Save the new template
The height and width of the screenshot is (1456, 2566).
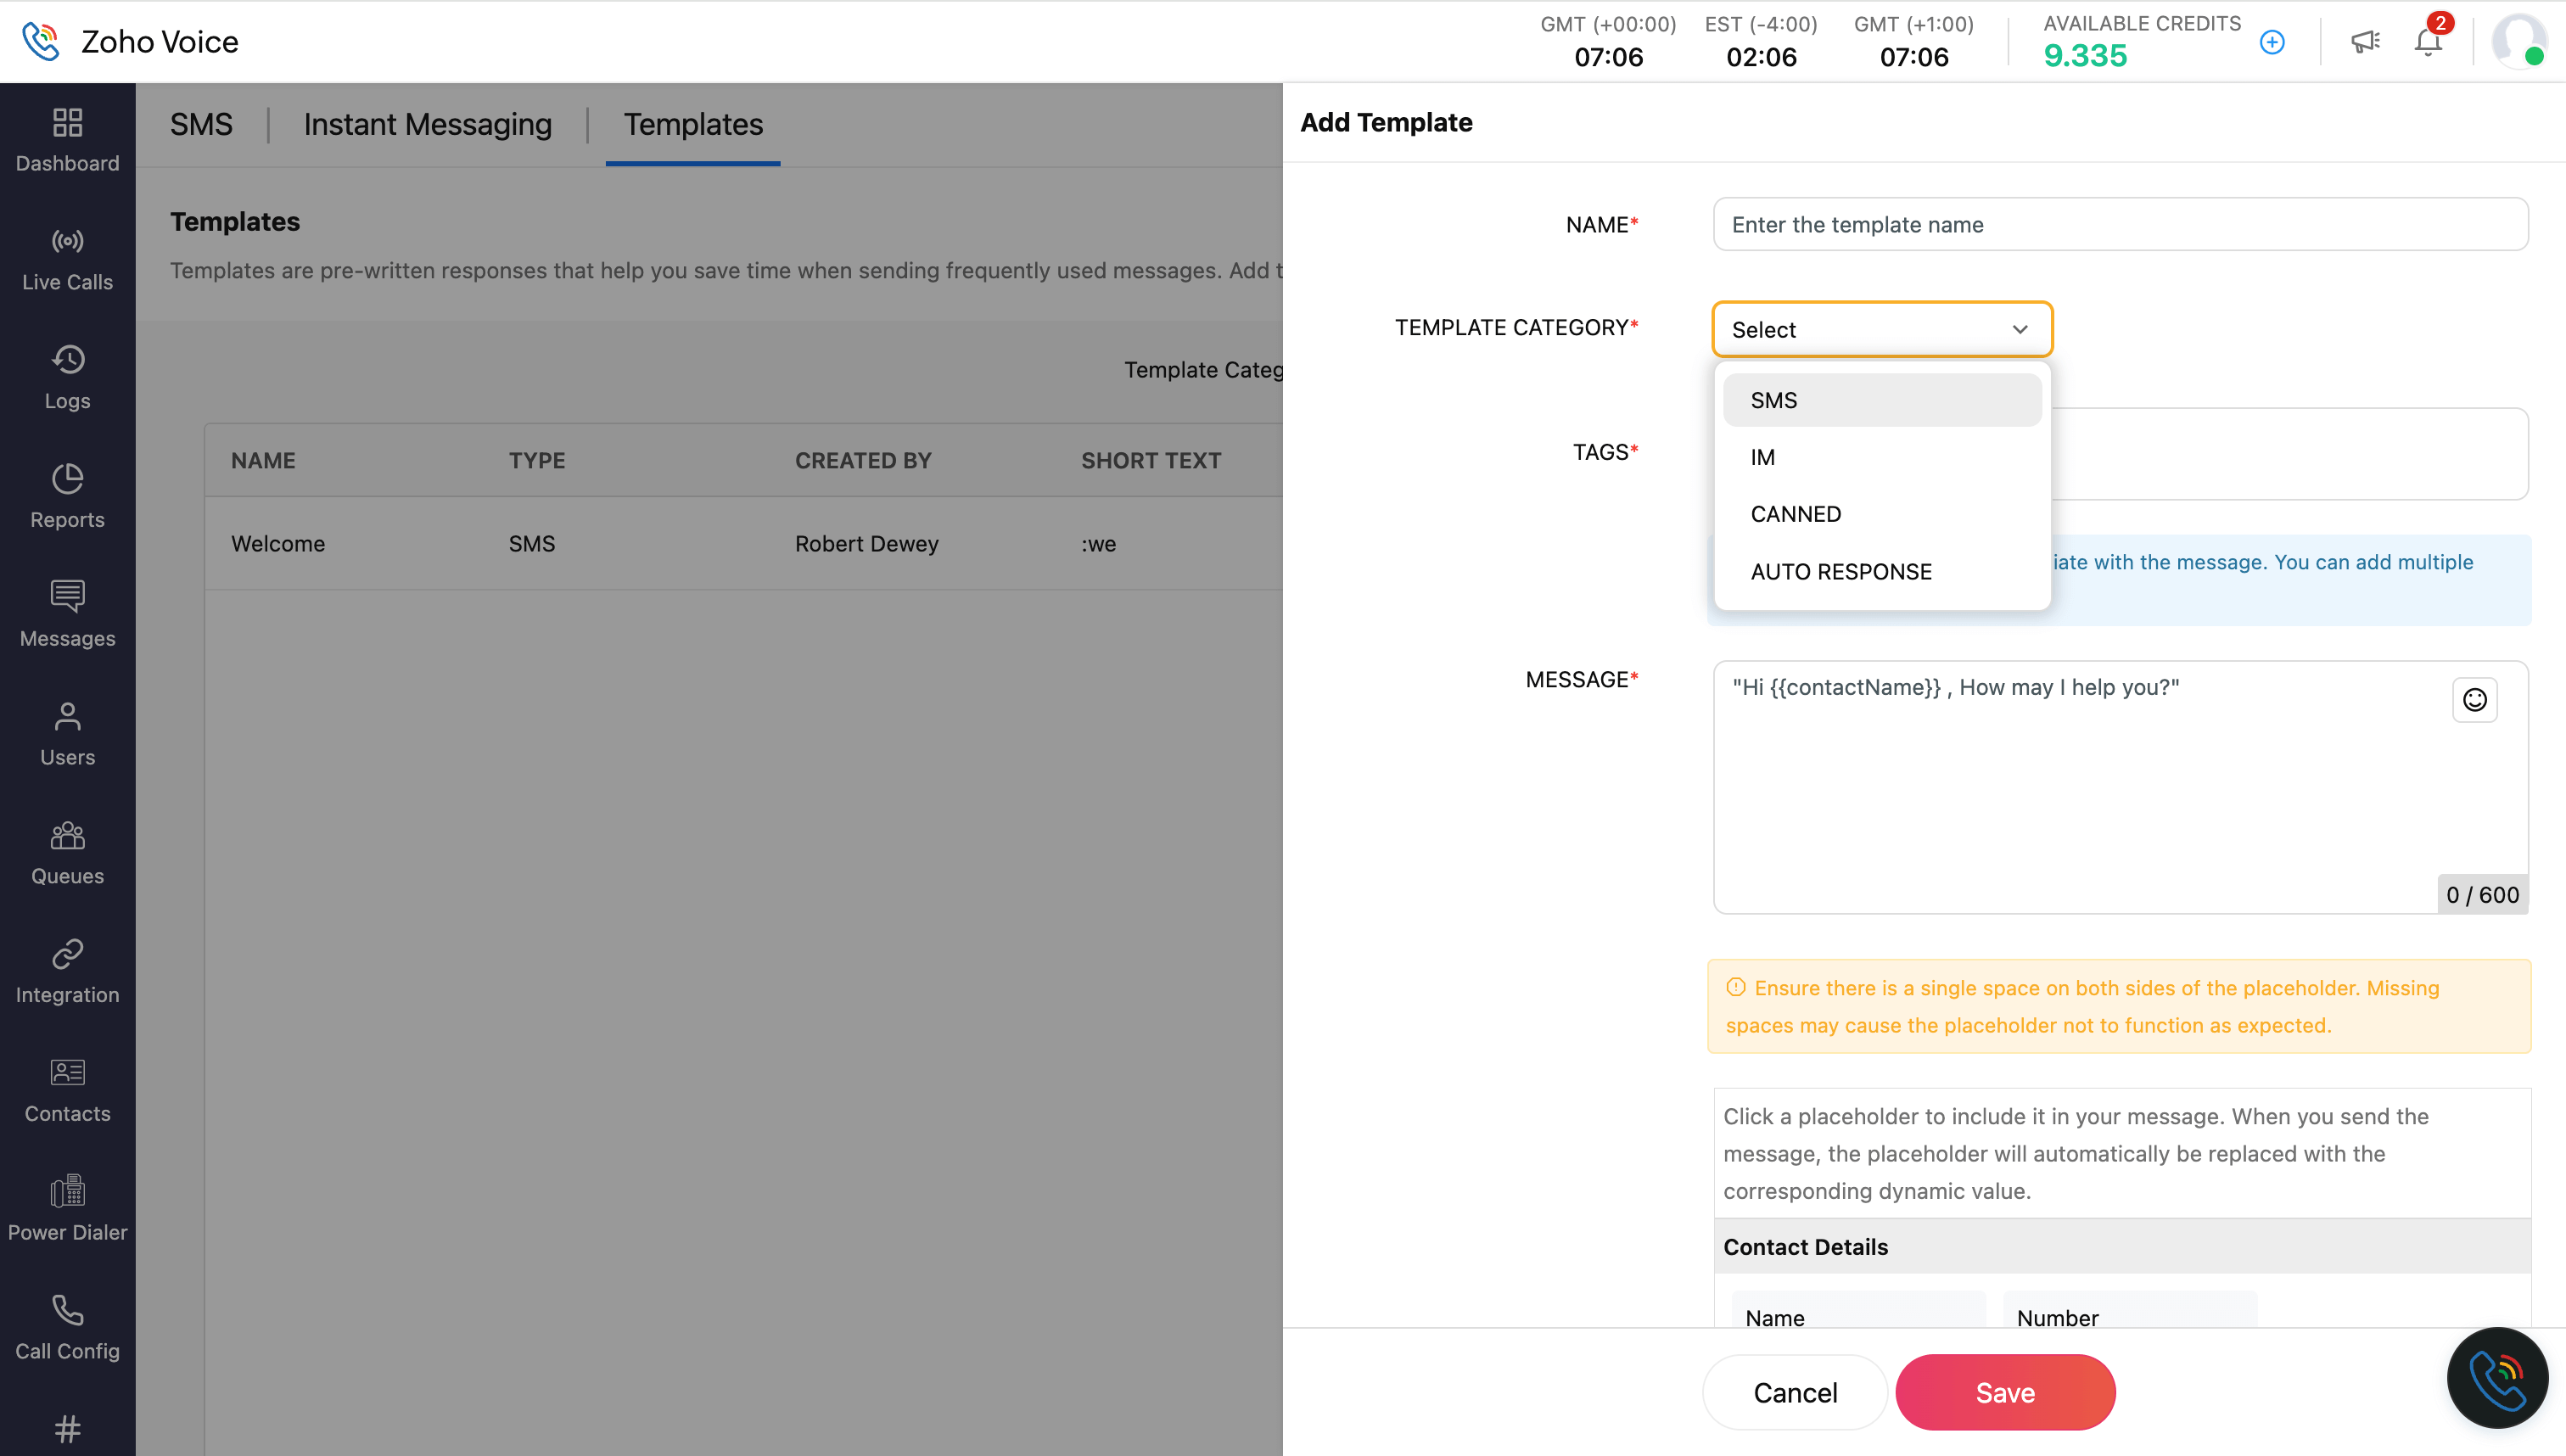[x=2004, y=1391]
